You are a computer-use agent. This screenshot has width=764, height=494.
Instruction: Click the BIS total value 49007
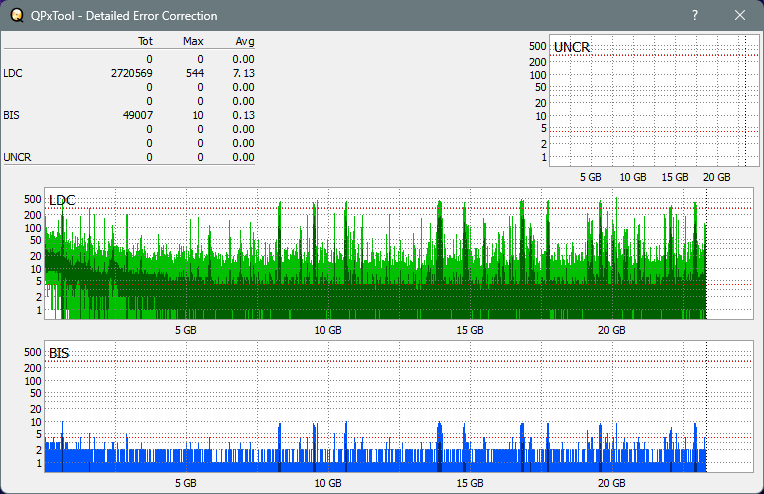pos(137,115)
